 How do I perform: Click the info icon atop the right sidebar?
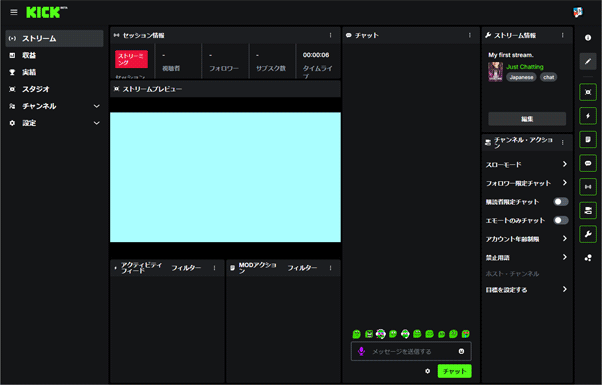click(x=588, y=38)
